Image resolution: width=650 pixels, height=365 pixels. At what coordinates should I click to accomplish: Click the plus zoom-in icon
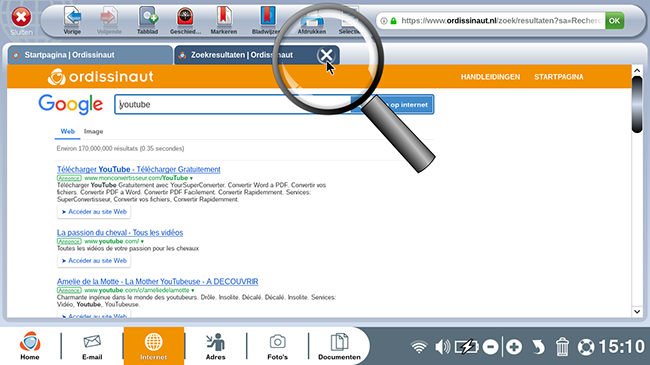tap(514, 347)
